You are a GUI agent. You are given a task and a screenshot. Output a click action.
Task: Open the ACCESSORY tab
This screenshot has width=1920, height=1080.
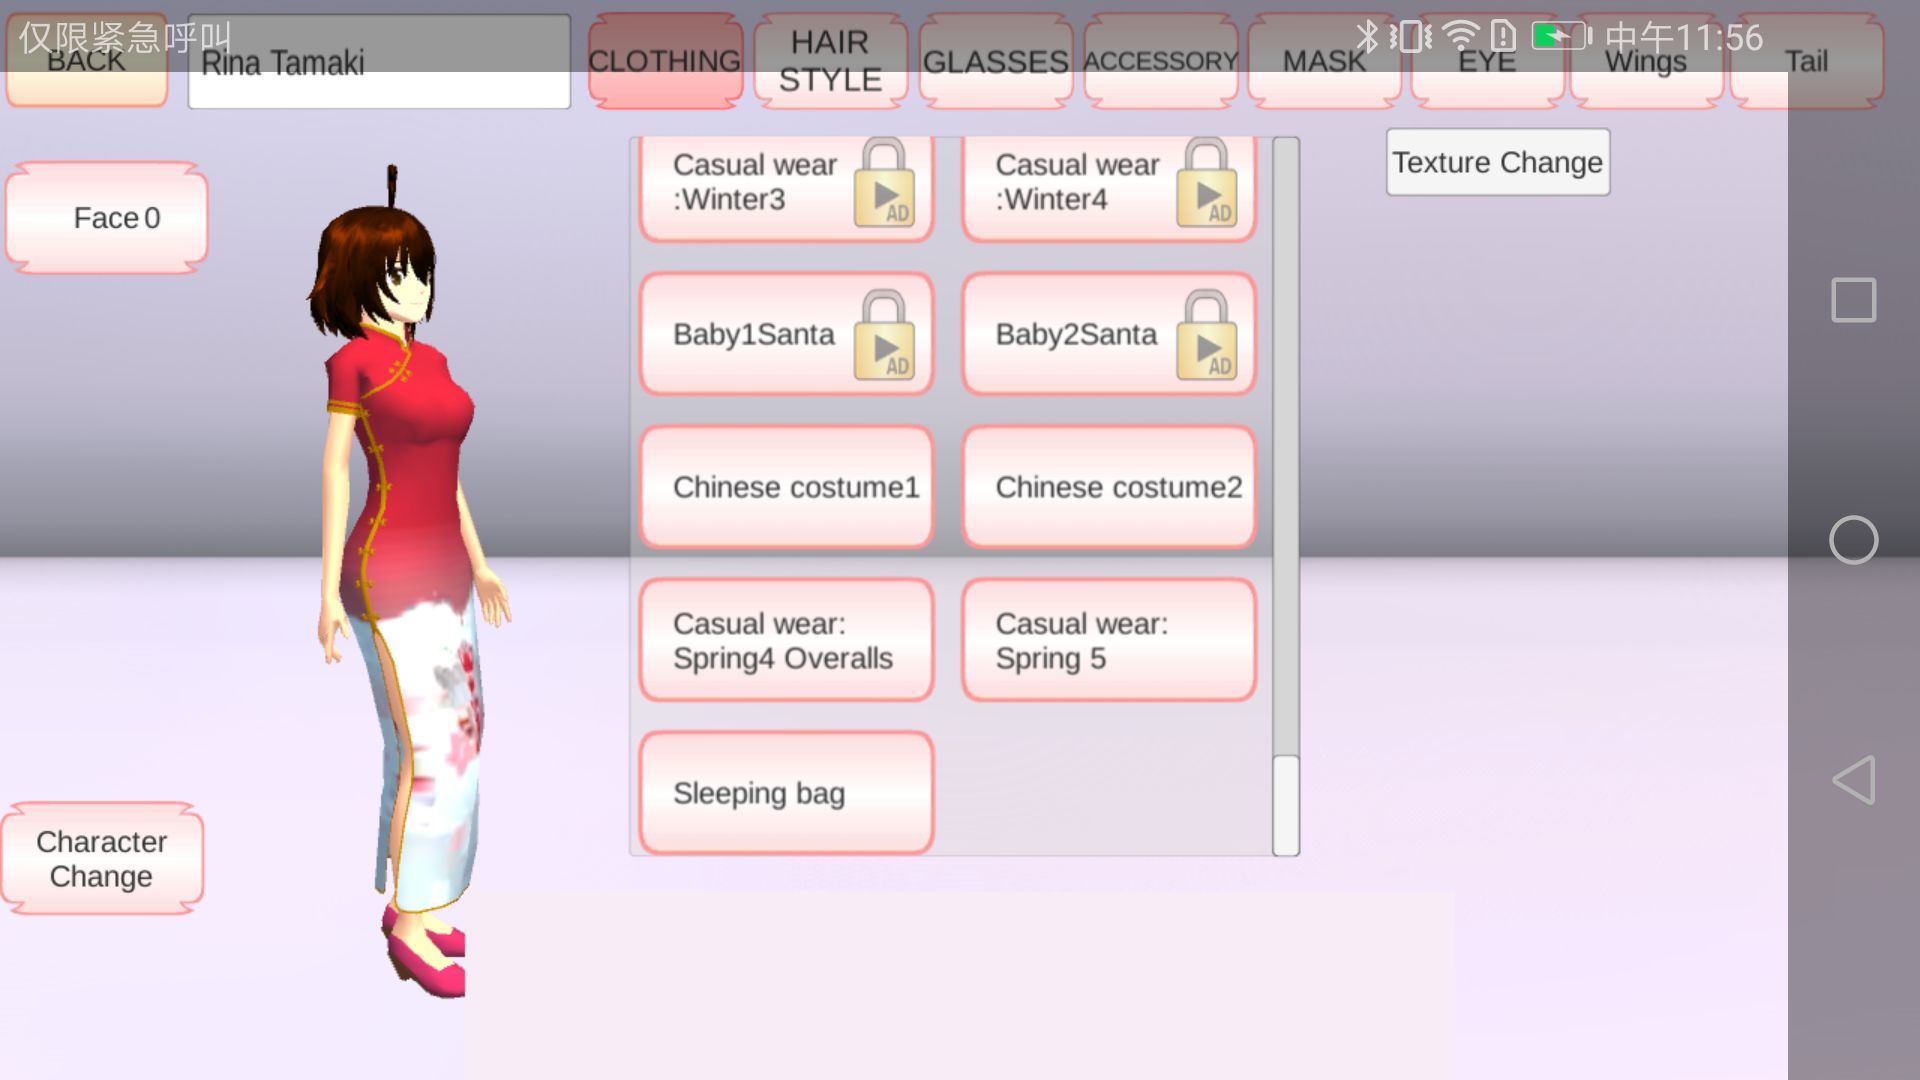point(1160,61)
